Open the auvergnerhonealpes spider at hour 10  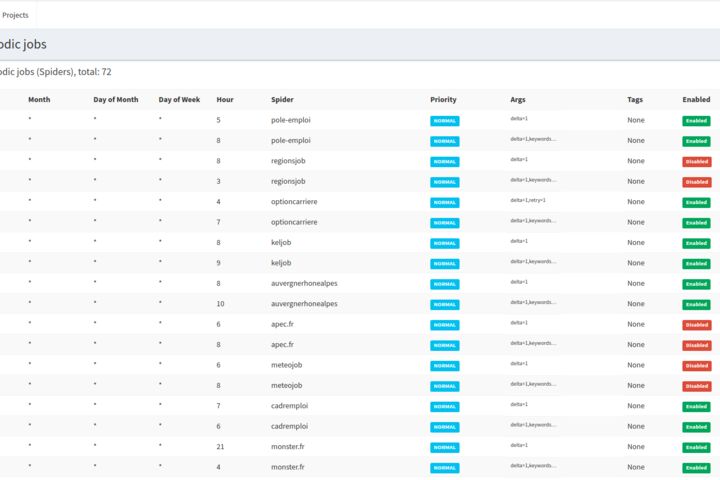pyautogui.click(x=304, y=304)
